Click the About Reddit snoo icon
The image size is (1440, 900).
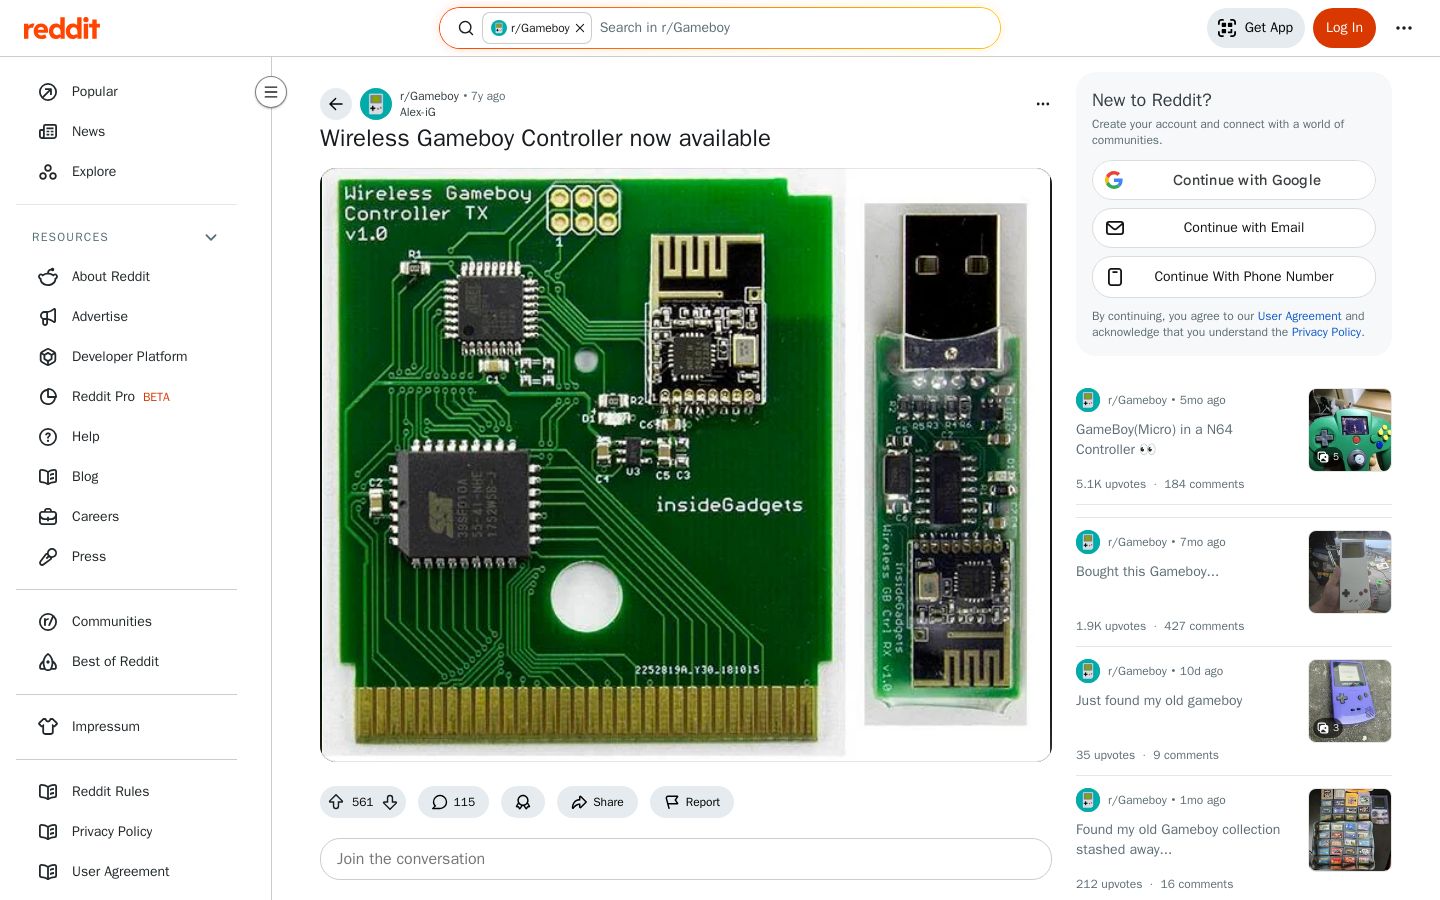(x=48, y=277)
